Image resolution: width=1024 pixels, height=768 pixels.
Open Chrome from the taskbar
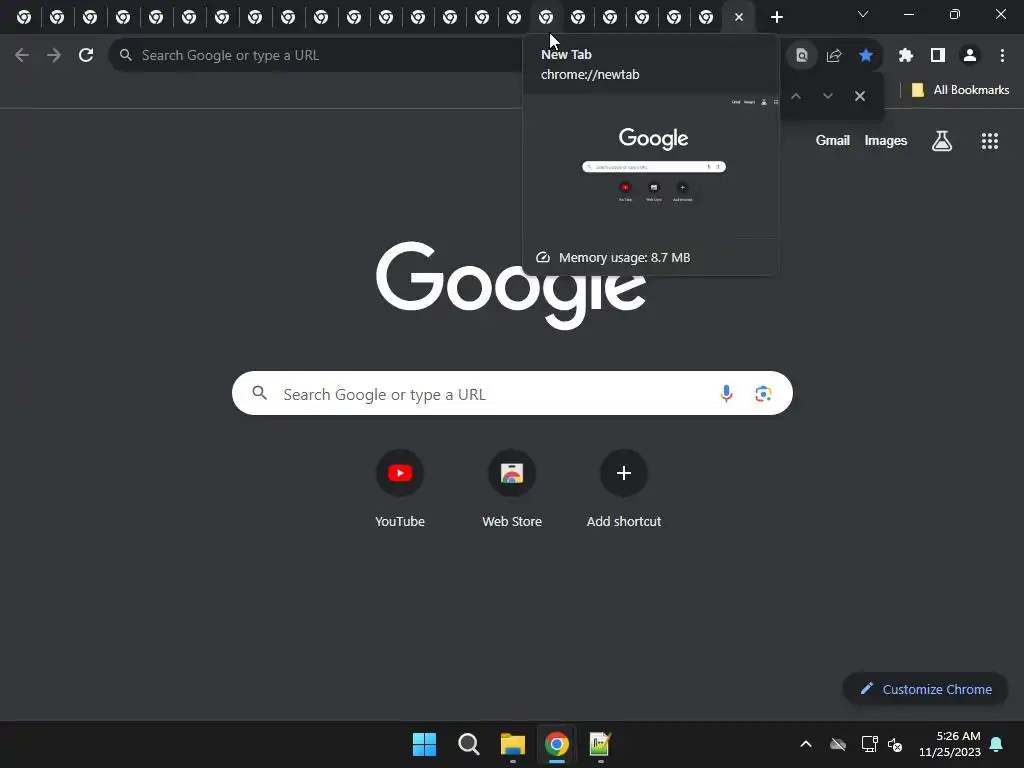click(x=556, y=744)
